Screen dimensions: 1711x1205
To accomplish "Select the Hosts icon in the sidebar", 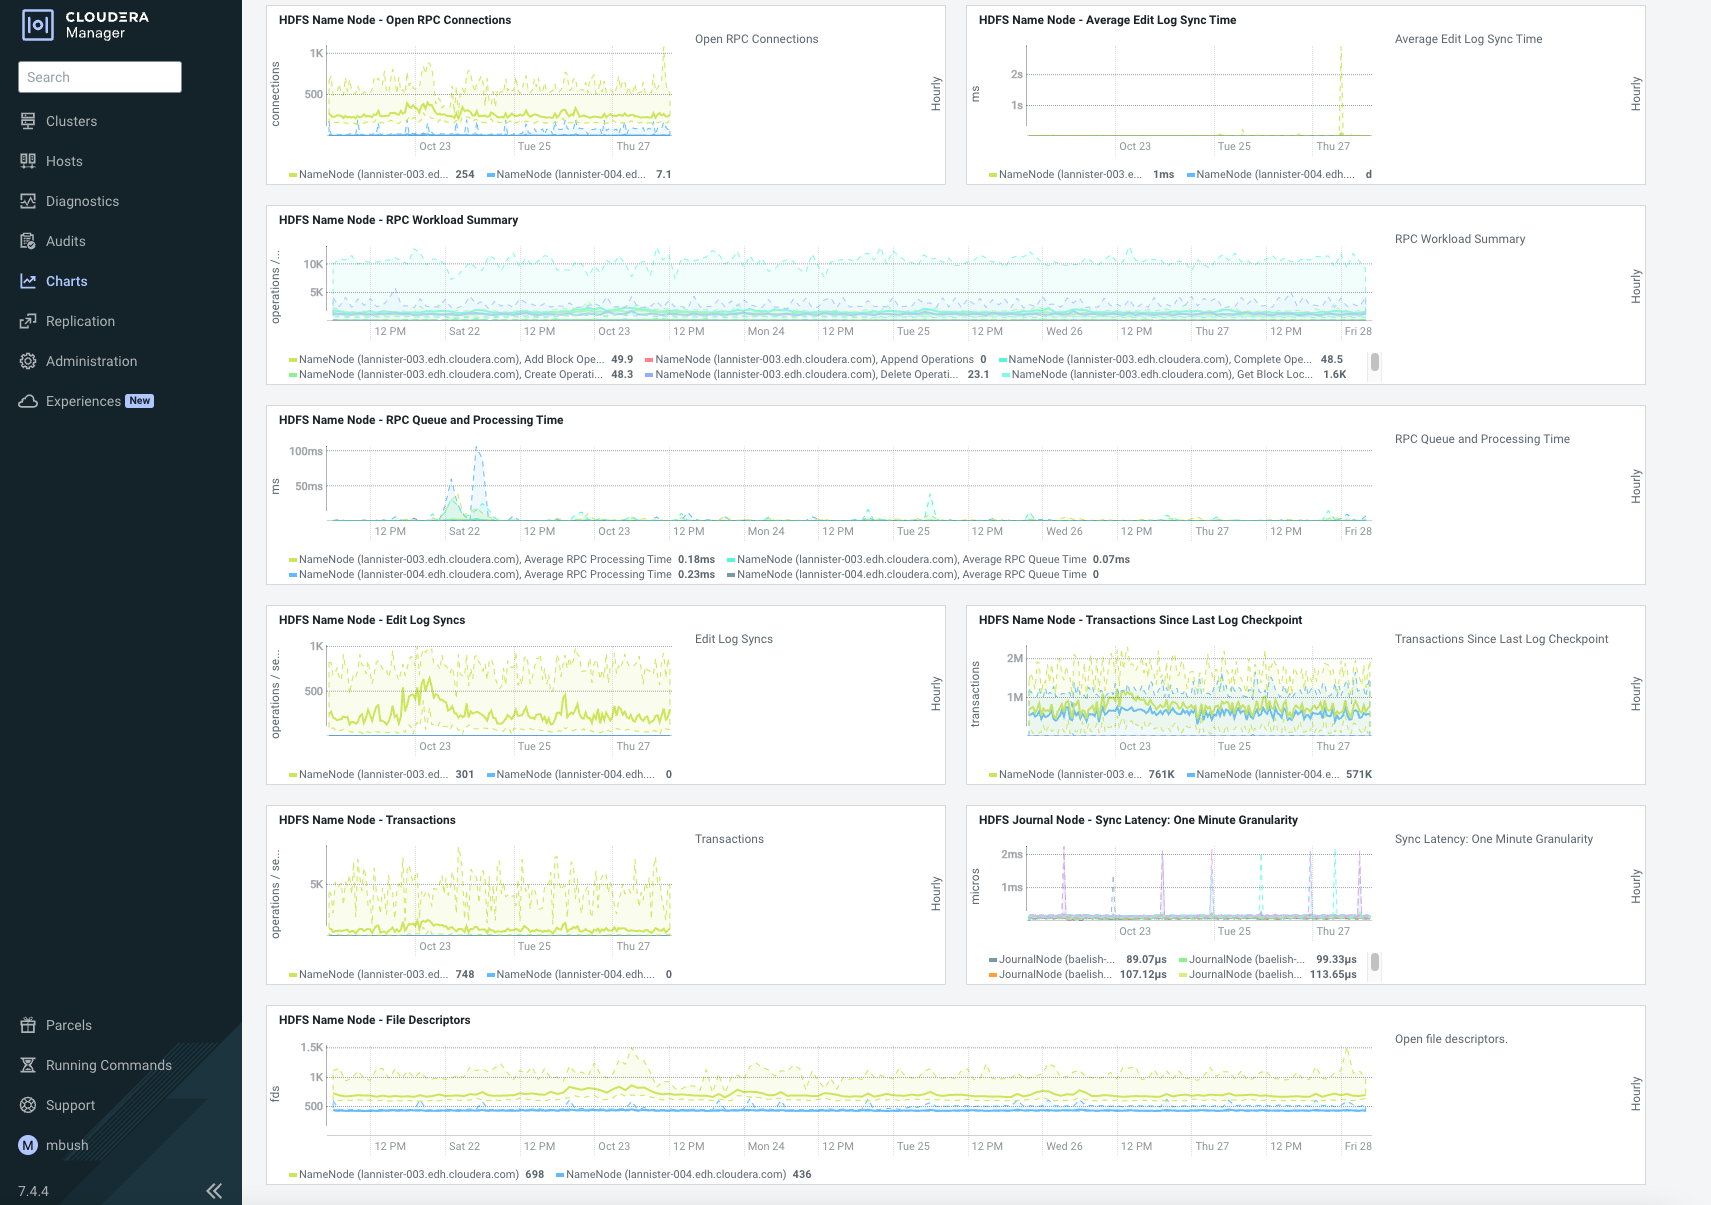I will click(64, 161).
